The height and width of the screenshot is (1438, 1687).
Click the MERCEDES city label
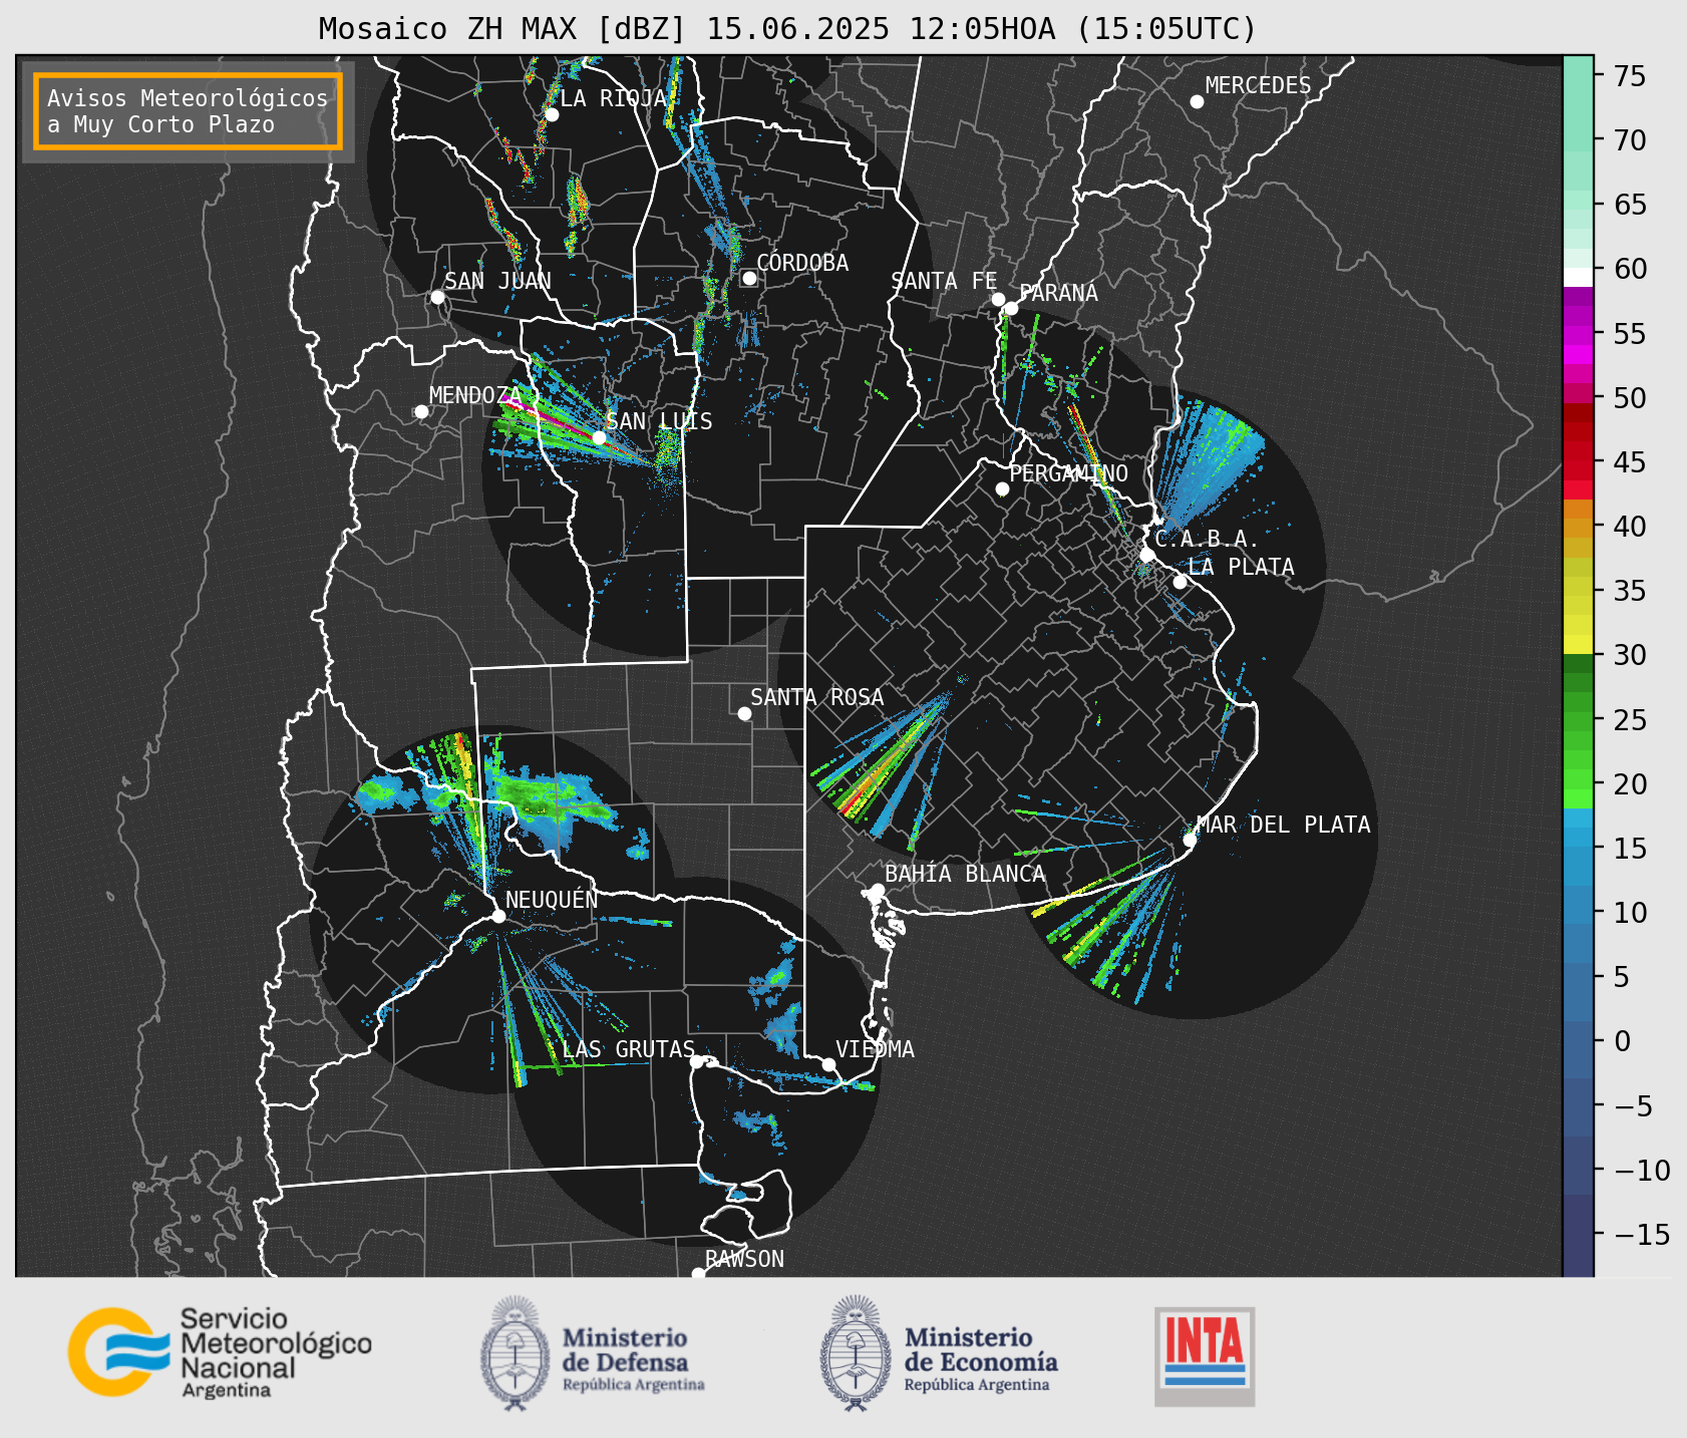coord(1257,86)
